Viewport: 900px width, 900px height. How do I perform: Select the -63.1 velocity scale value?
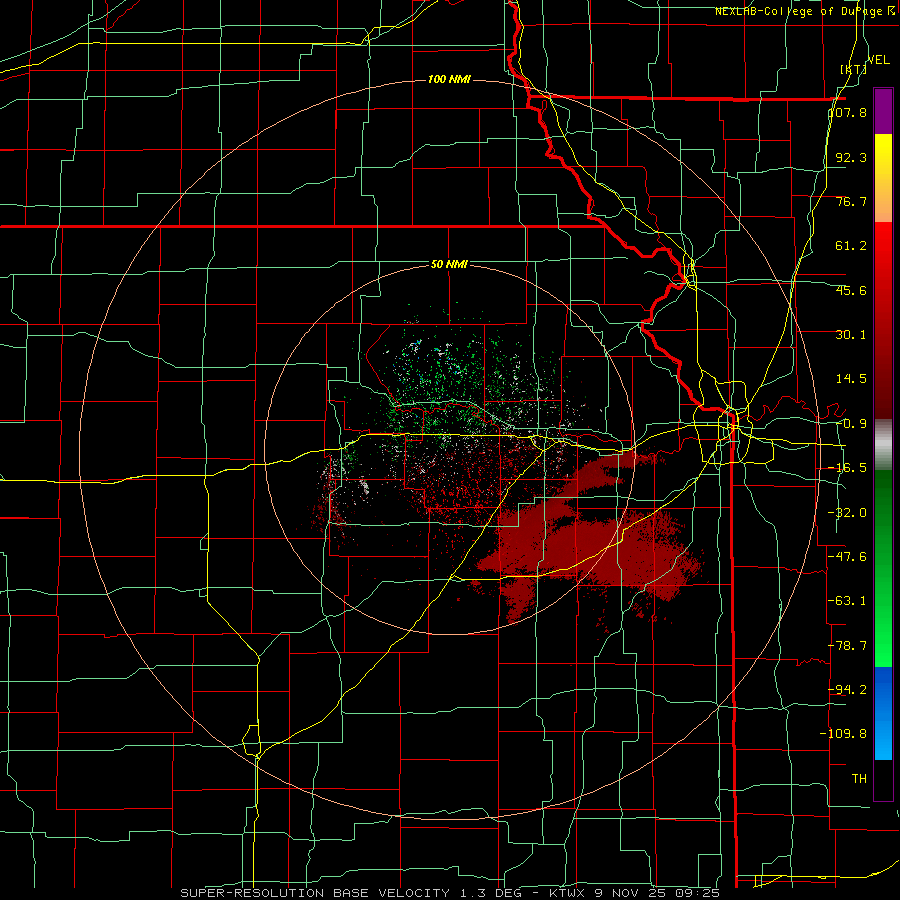(x=847, y=601)
